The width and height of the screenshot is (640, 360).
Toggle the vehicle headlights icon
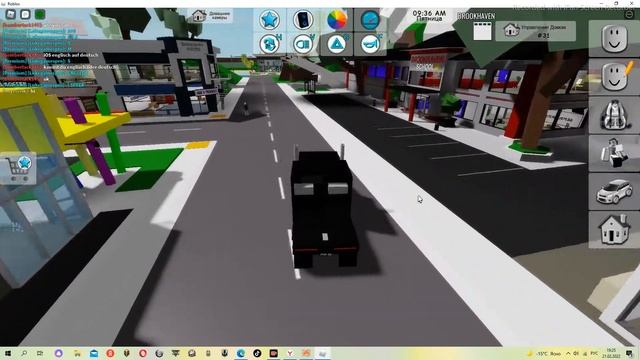tap(303, 44)
